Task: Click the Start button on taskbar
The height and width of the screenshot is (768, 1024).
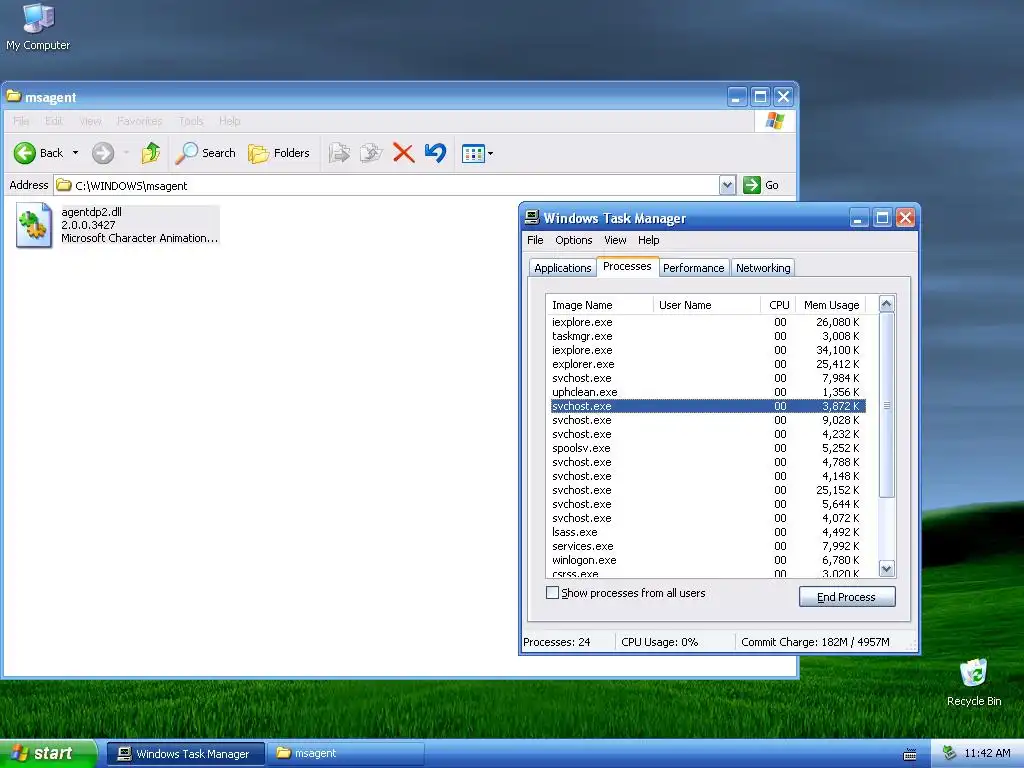Action: (48, 753)
